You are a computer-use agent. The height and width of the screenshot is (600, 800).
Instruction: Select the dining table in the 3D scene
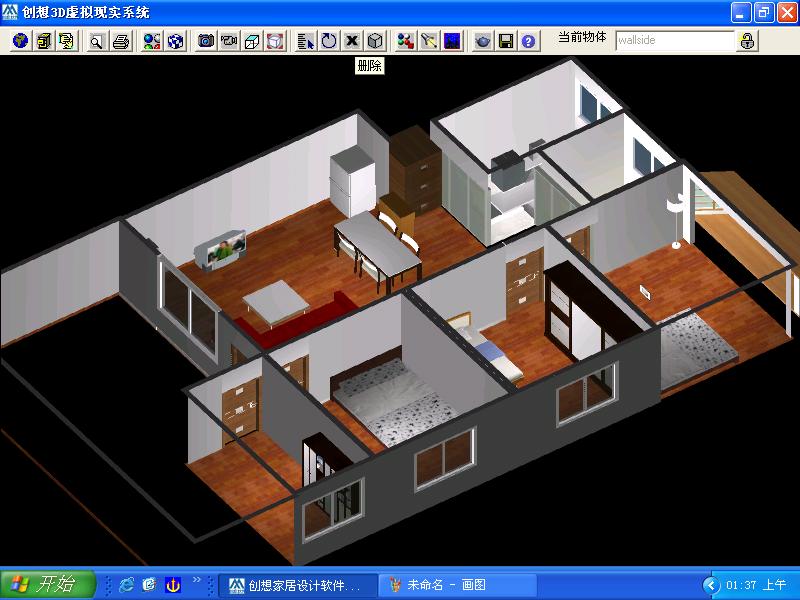(378, 243)
